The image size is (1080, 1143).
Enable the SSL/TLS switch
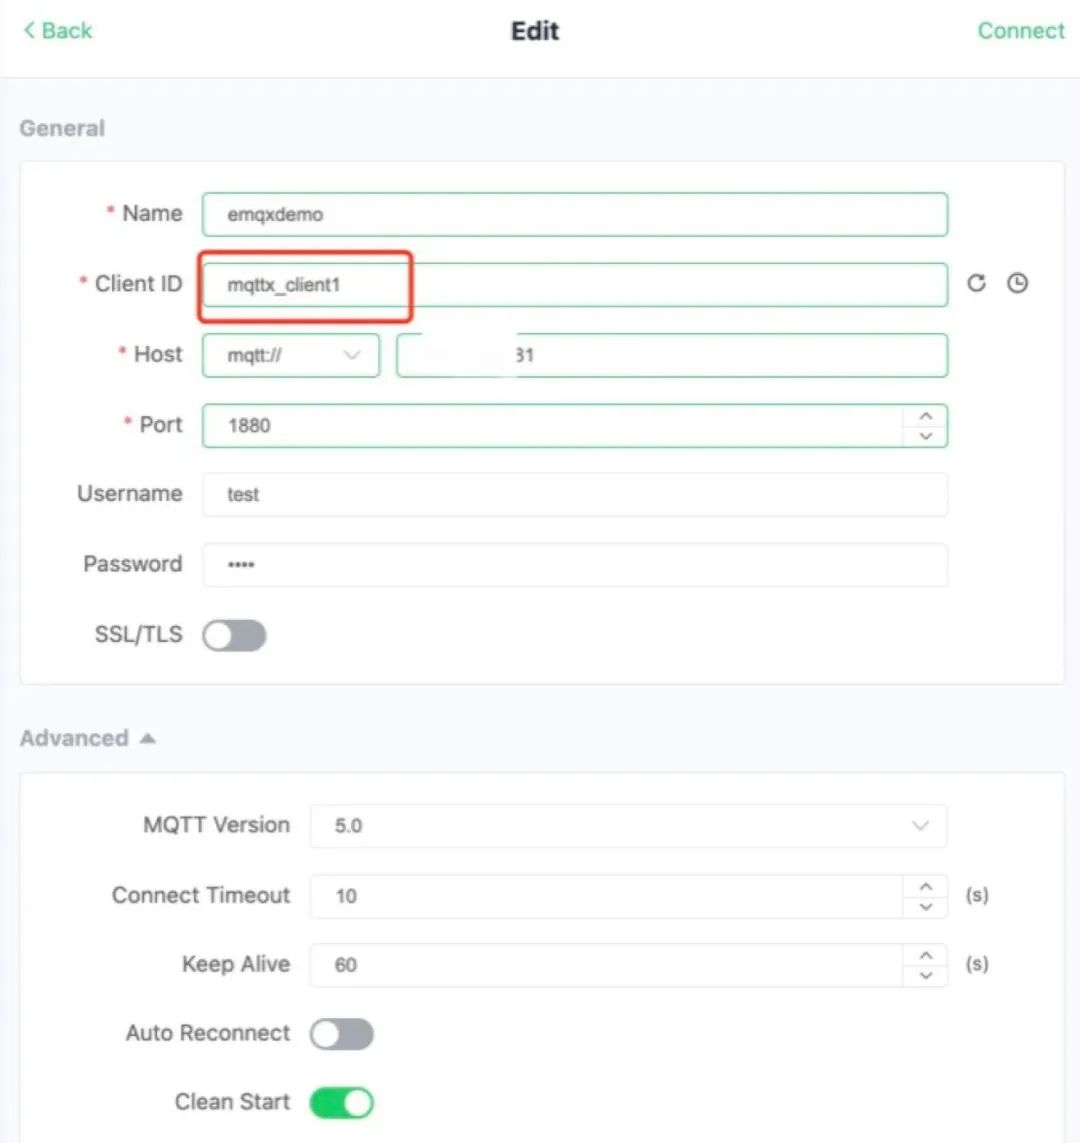(234, 635)
